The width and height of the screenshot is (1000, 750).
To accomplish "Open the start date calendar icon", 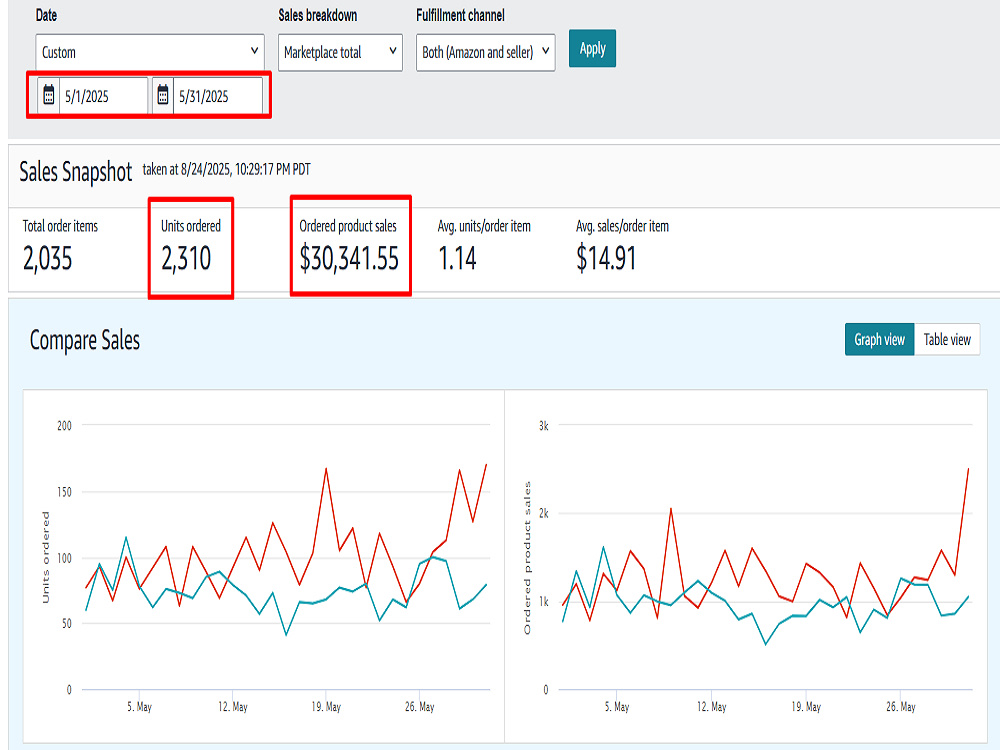I will point(48,96).
